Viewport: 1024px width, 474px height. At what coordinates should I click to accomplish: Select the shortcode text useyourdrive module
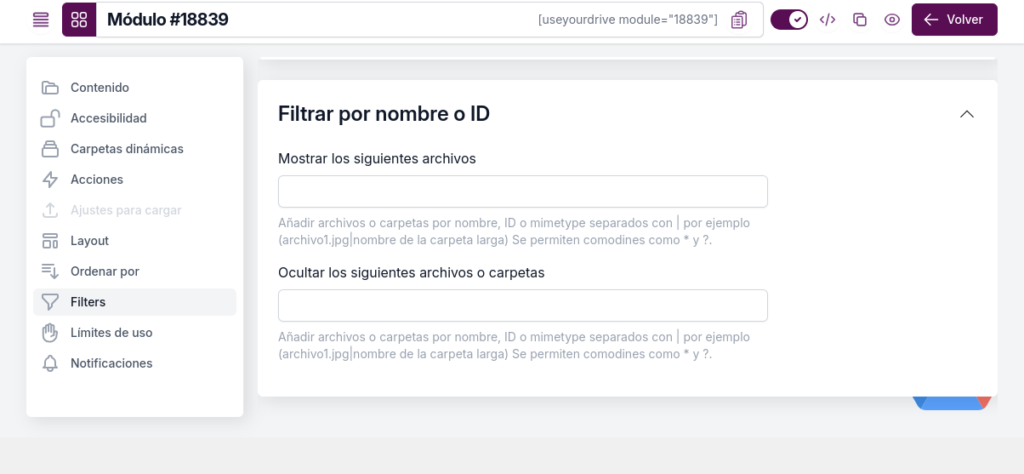coord(628,20)
